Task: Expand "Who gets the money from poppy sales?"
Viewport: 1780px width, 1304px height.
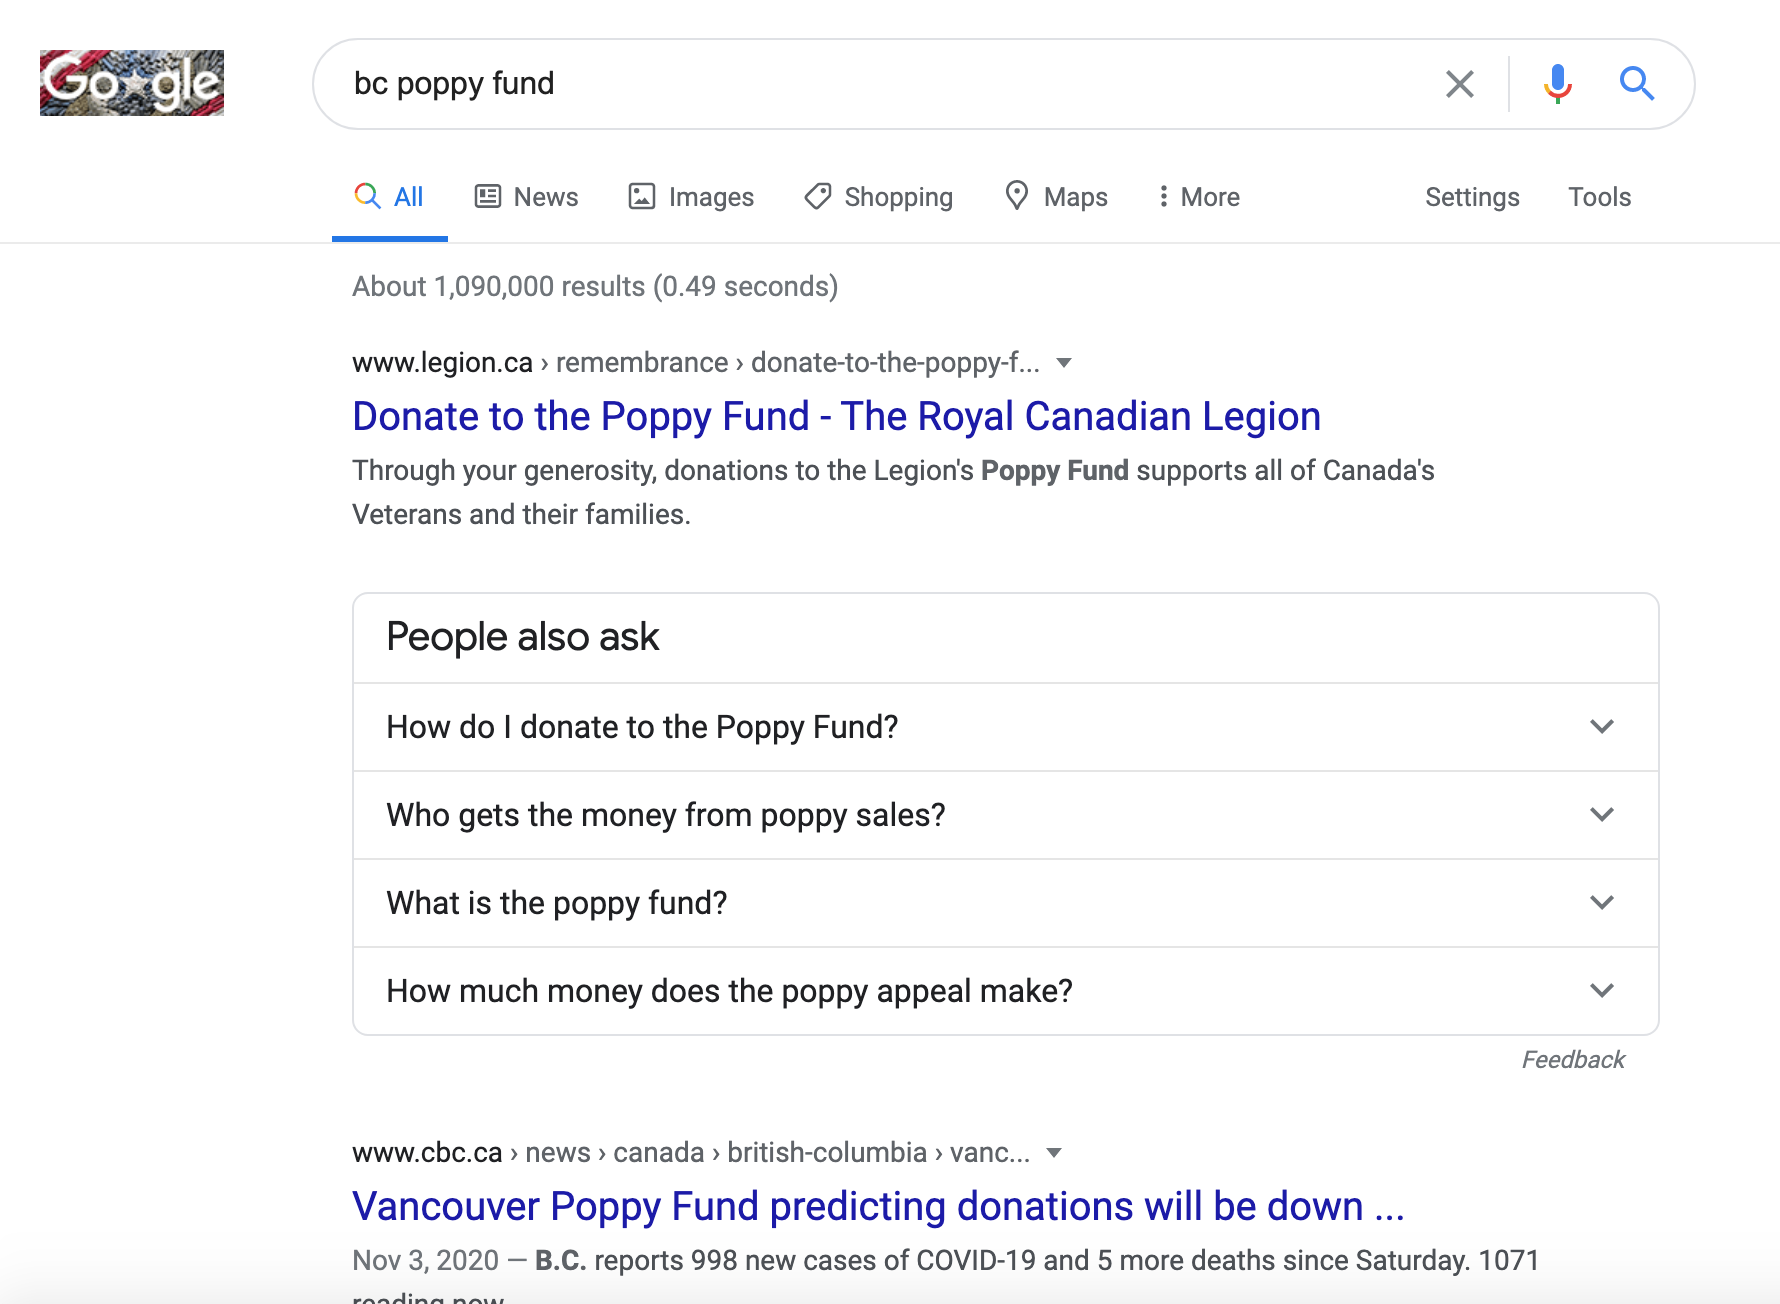Action: click(x=1005, y=815)
